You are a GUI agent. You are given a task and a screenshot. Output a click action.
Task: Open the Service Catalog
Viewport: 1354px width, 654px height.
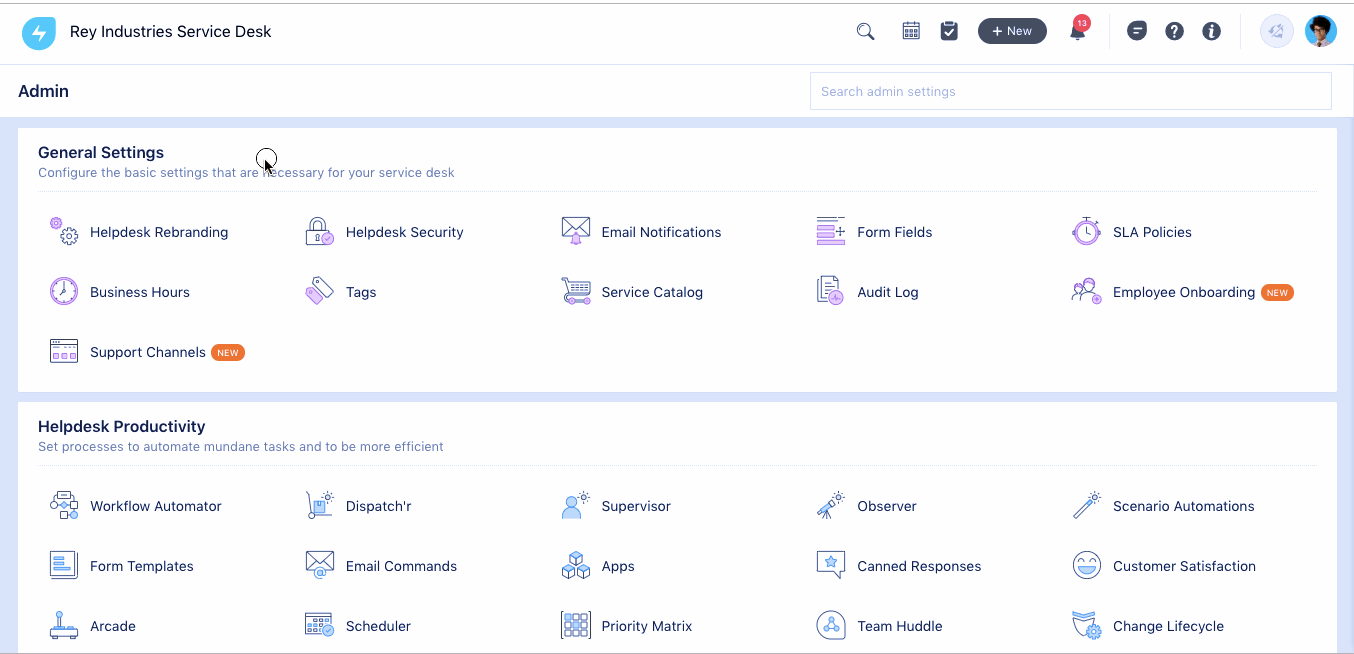650,291
